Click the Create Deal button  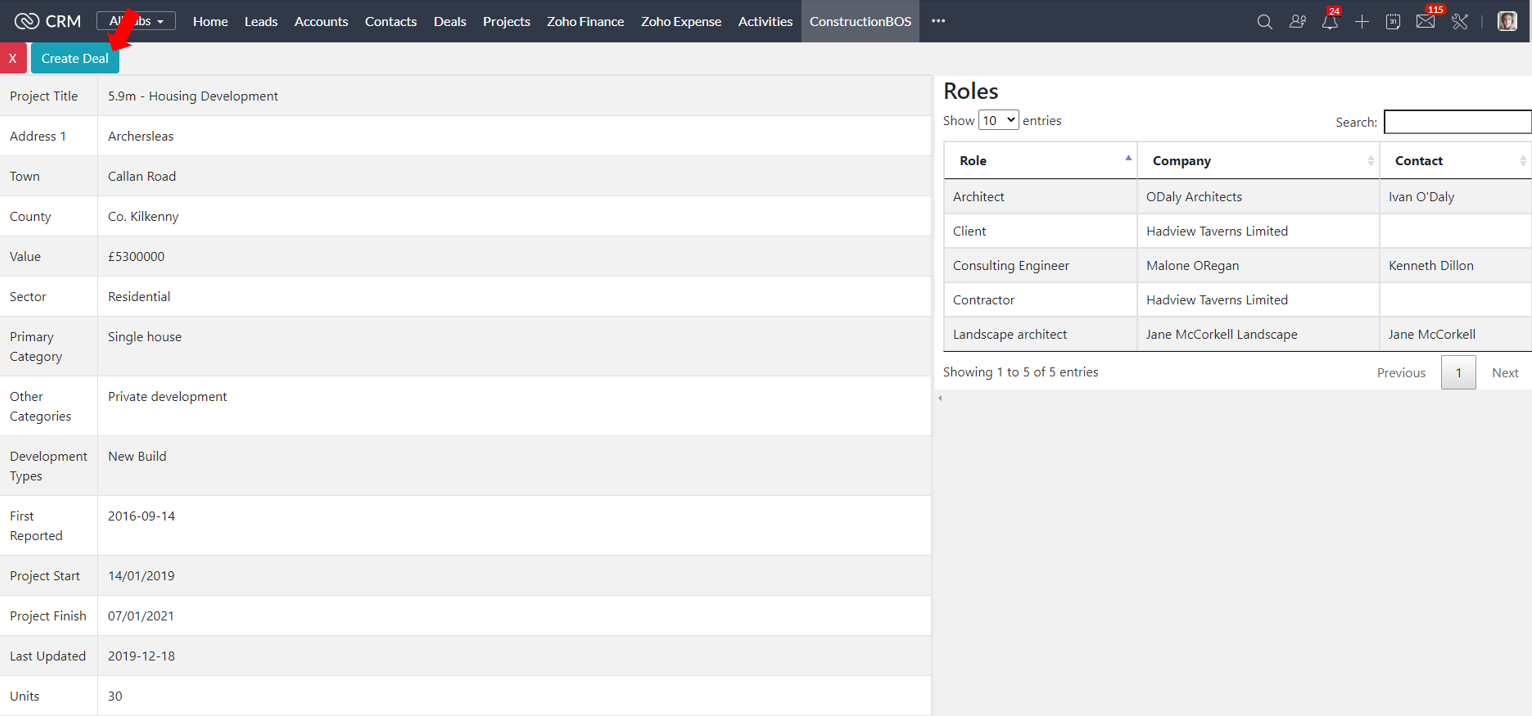tap(75, 58)
